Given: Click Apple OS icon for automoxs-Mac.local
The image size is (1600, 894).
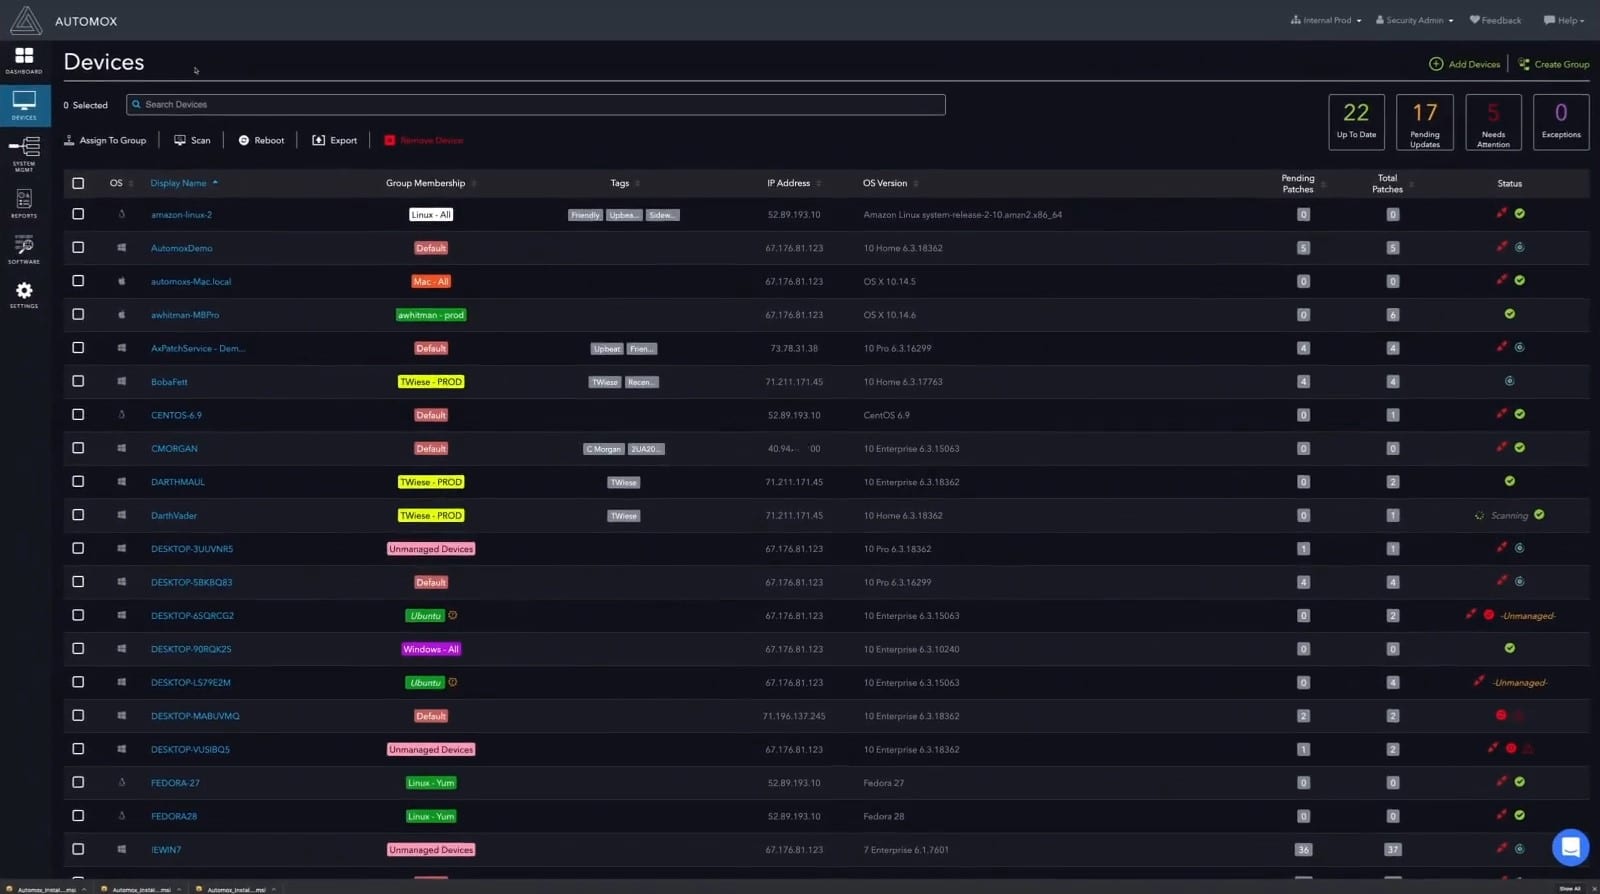Looking at the screenshot, I should (x=122, y=281).
